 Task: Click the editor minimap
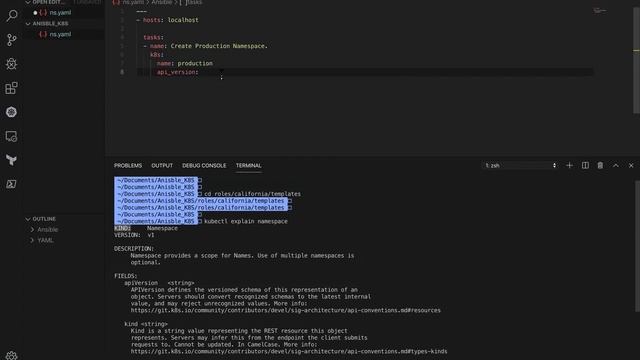coord(600,11)
